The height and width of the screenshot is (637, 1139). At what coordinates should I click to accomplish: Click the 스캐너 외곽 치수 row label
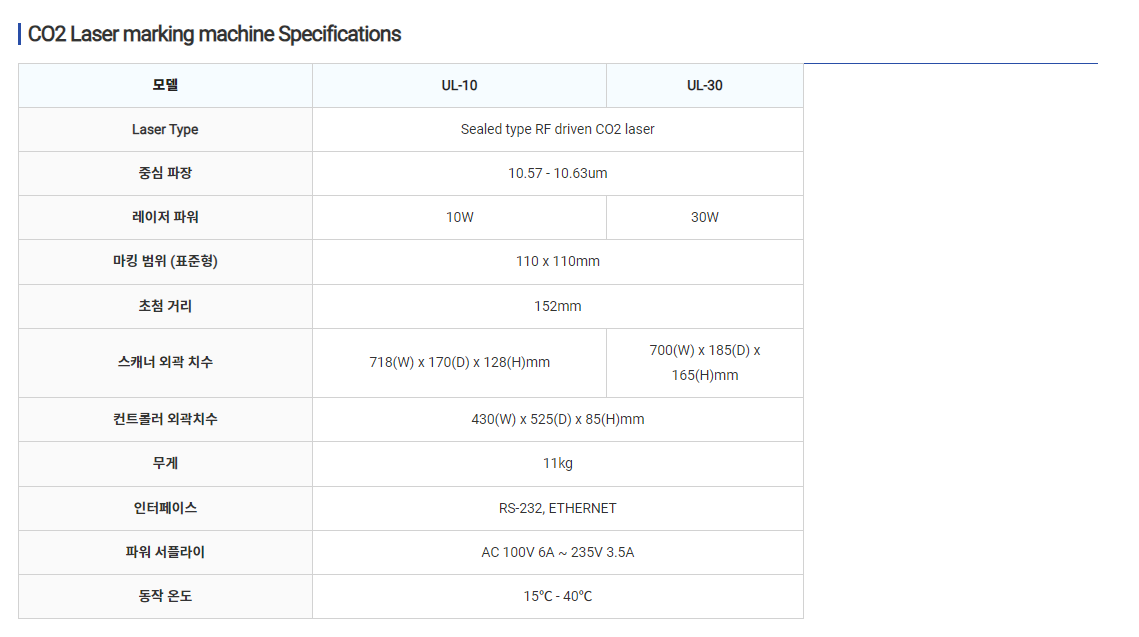[165, 362]
